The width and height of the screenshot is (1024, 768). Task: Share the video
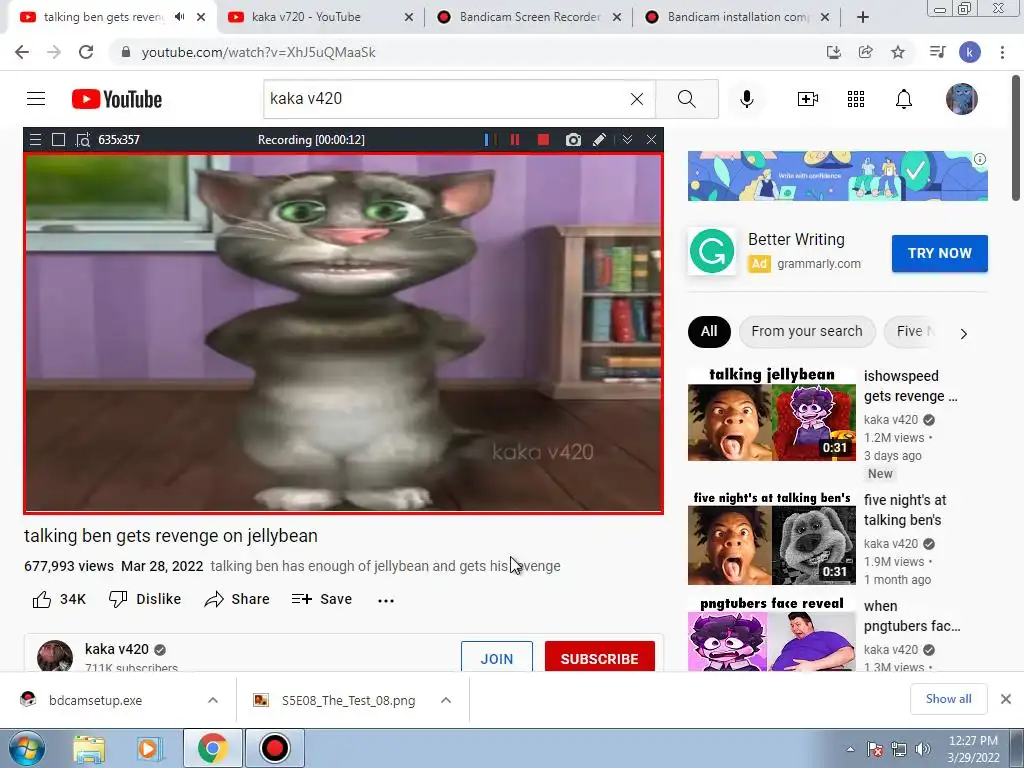pyautogui.click(x=237, y=599)
